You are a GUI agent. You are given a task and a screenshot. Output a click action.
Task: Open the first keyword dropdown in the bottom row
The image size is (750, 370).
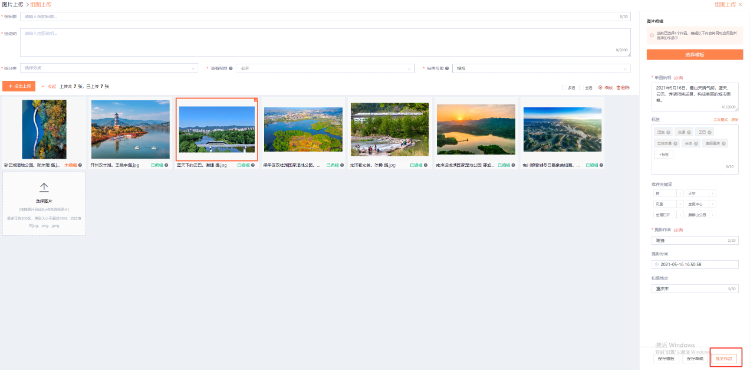pyautogui.click(x=669, y=215)
